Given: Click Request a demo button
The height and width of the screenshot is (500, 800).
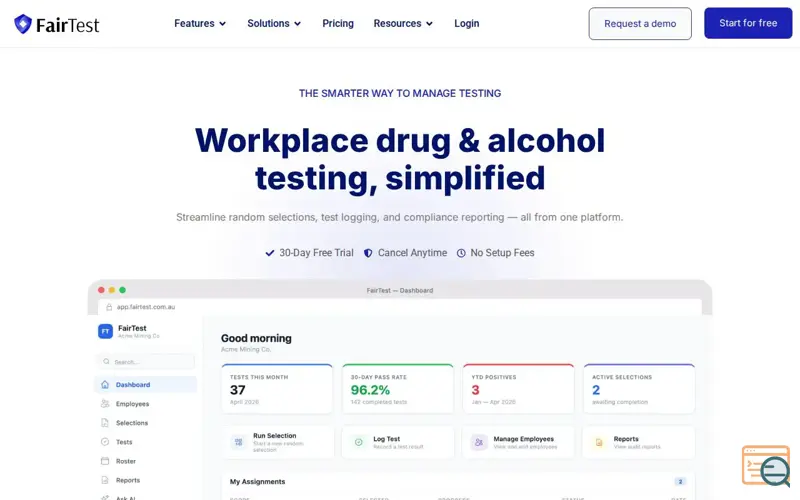Looking at the screenshot, I should 640,23.
